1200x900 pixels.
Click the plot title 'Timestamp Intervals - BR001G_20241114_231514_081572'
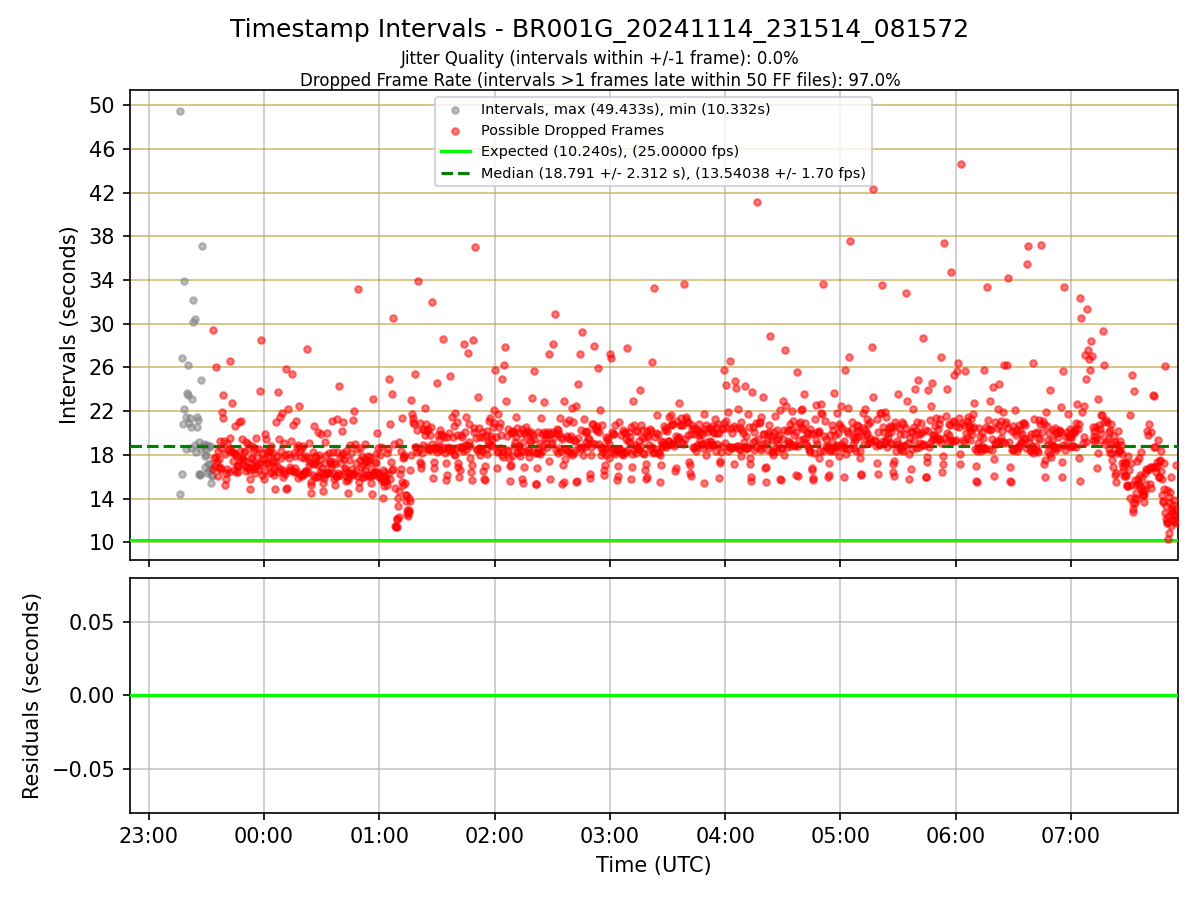coord(599,29)
